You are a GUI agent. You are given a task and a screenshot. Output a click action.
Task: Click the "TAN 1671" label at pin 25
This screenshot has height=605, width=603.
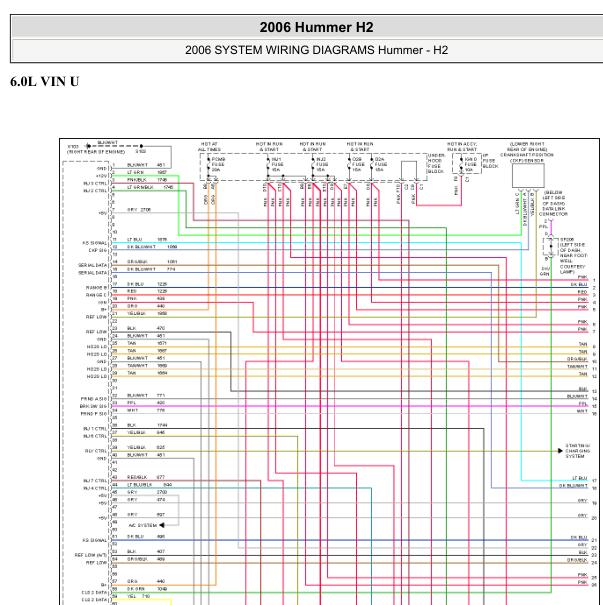tap(147, 343)
